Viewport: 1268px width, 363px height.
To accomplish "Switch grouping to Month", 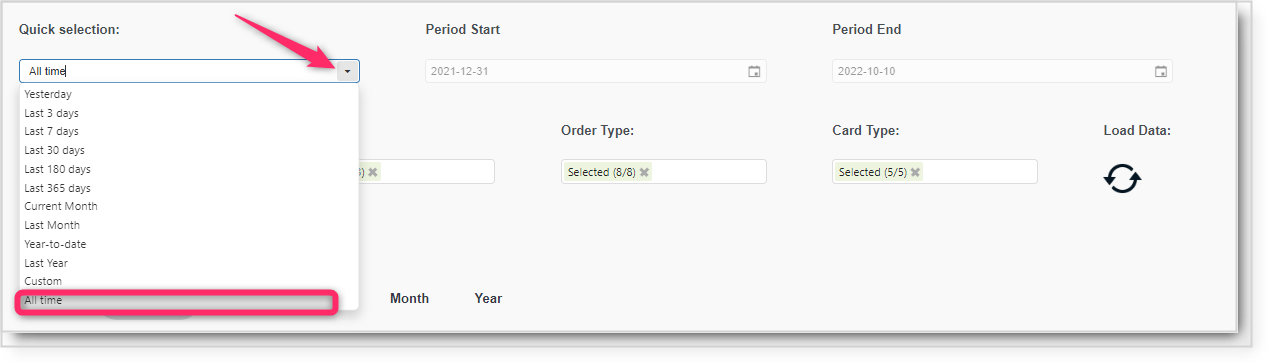I will (409, 298).
